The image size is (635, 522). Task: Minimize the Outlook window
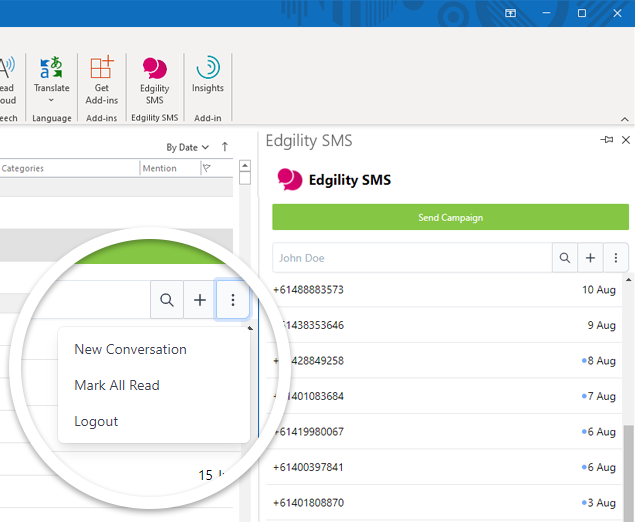[x=546, y=13]
